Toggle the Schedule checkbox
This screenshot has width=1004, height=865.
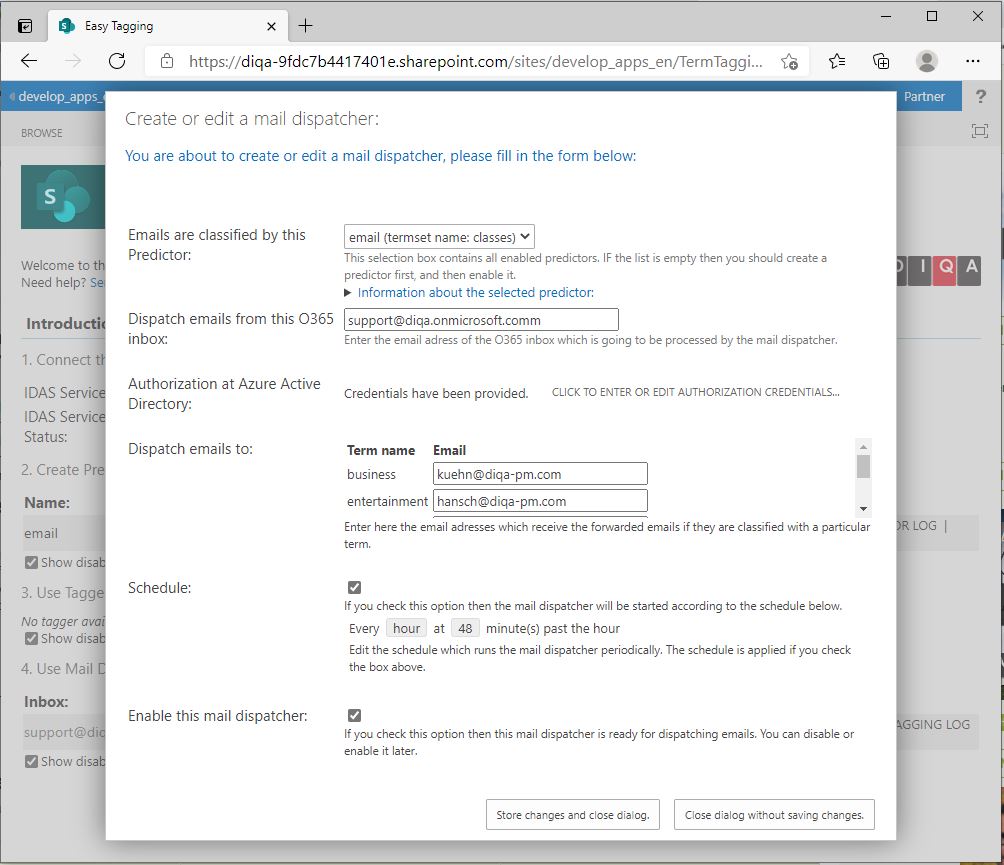click(354, 588)
